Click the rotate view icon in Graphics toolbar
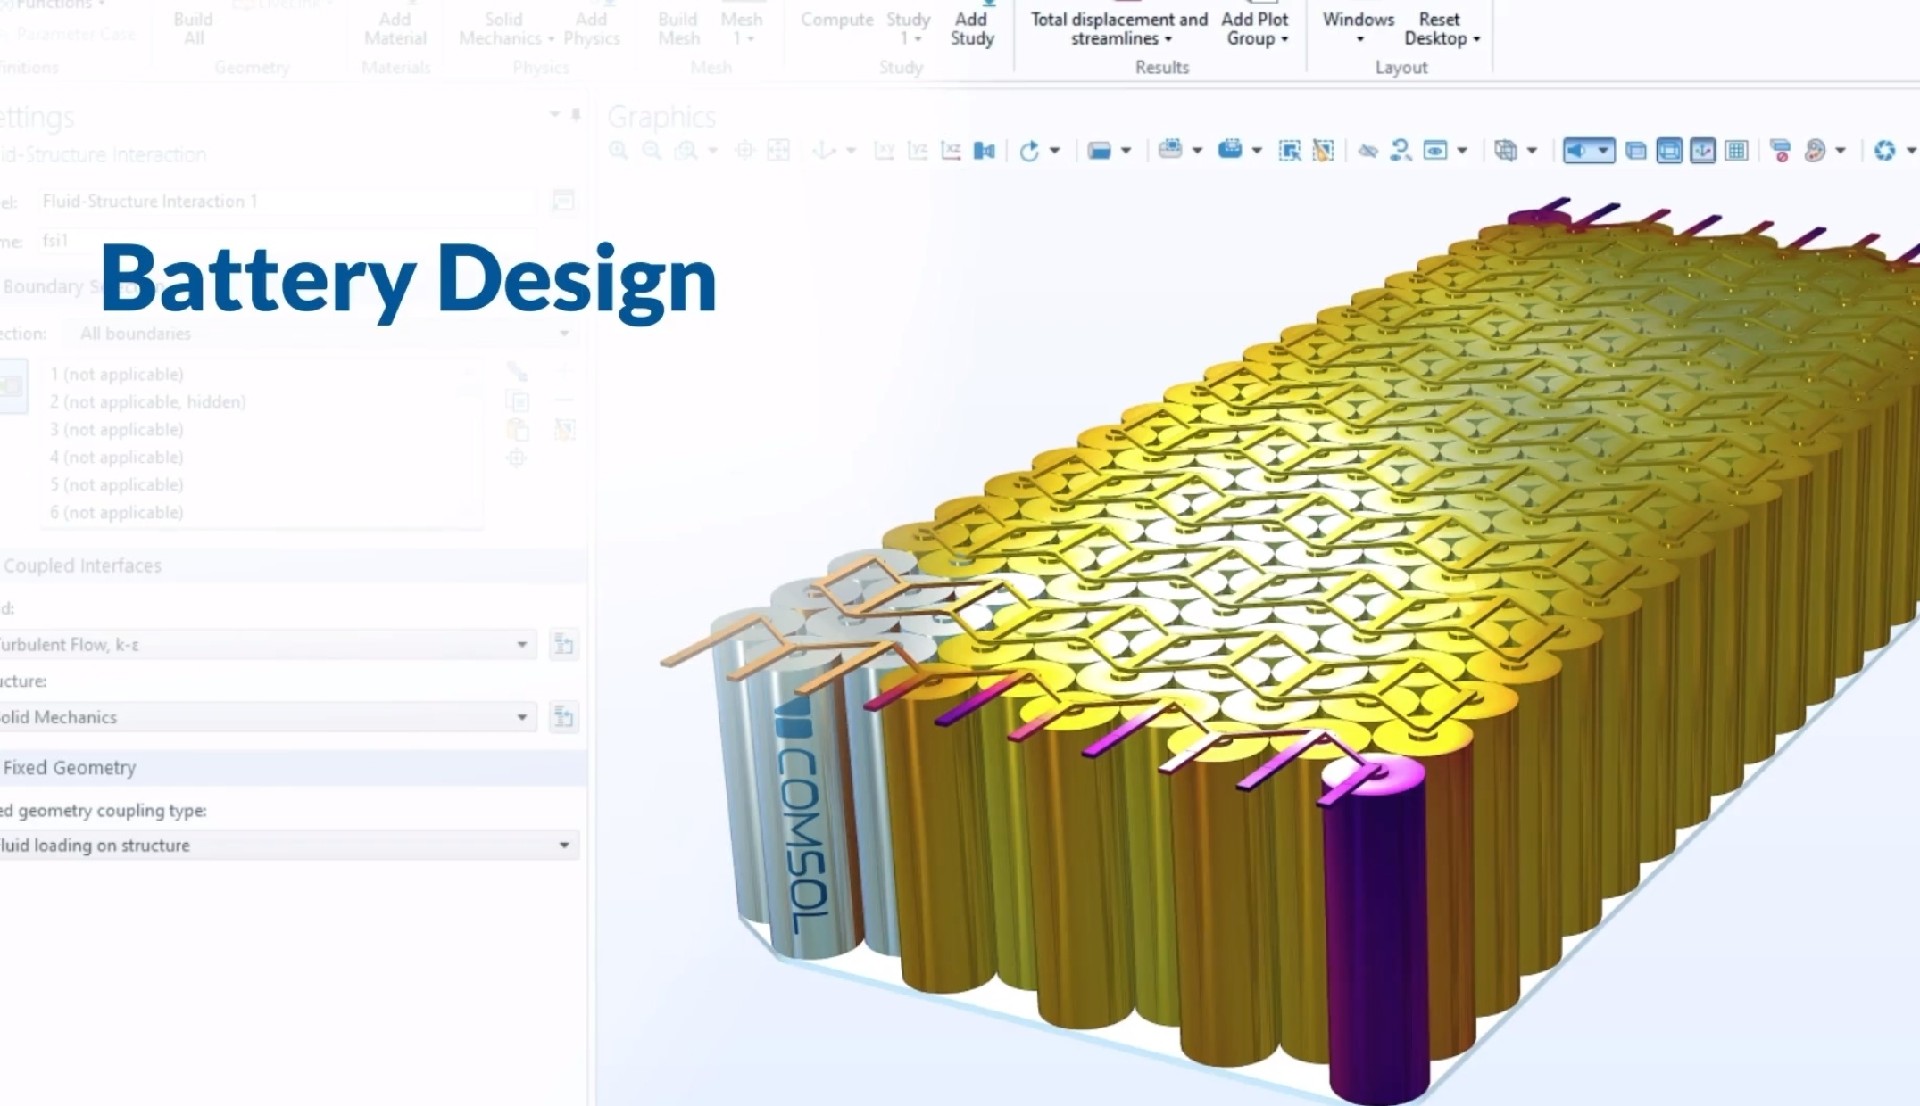Image resolution: width=1920 pixels, height=1106 pixels. [x=1028, y=151]
